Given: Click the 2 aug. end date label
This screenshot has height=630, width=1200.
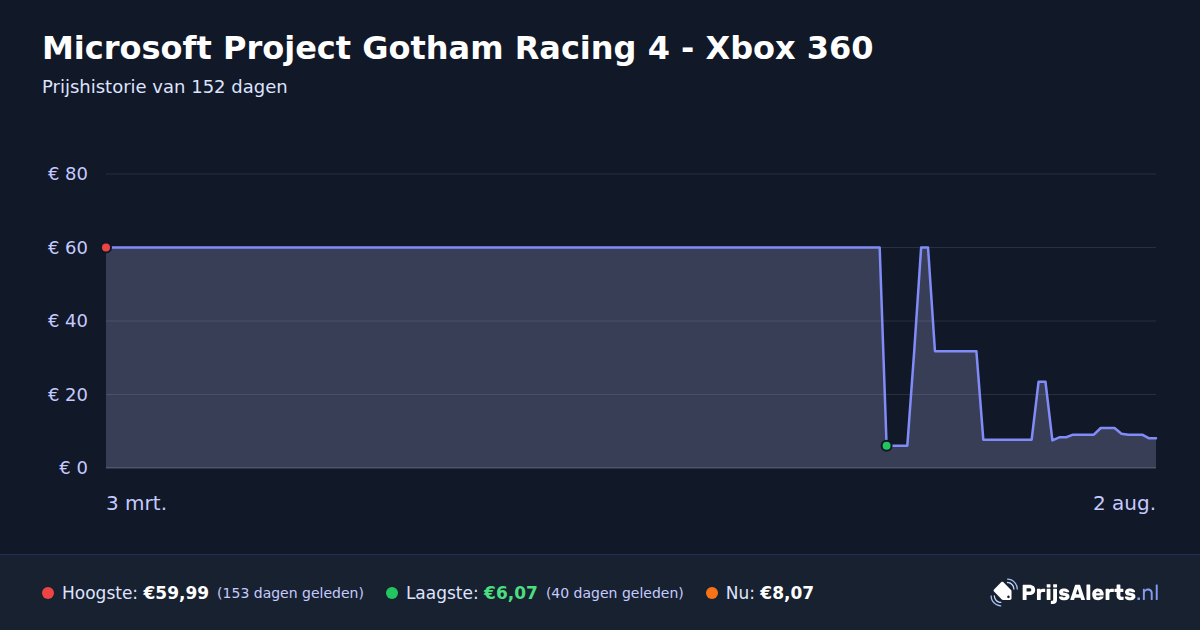Looking at the screenshot, I should 1124,503.
